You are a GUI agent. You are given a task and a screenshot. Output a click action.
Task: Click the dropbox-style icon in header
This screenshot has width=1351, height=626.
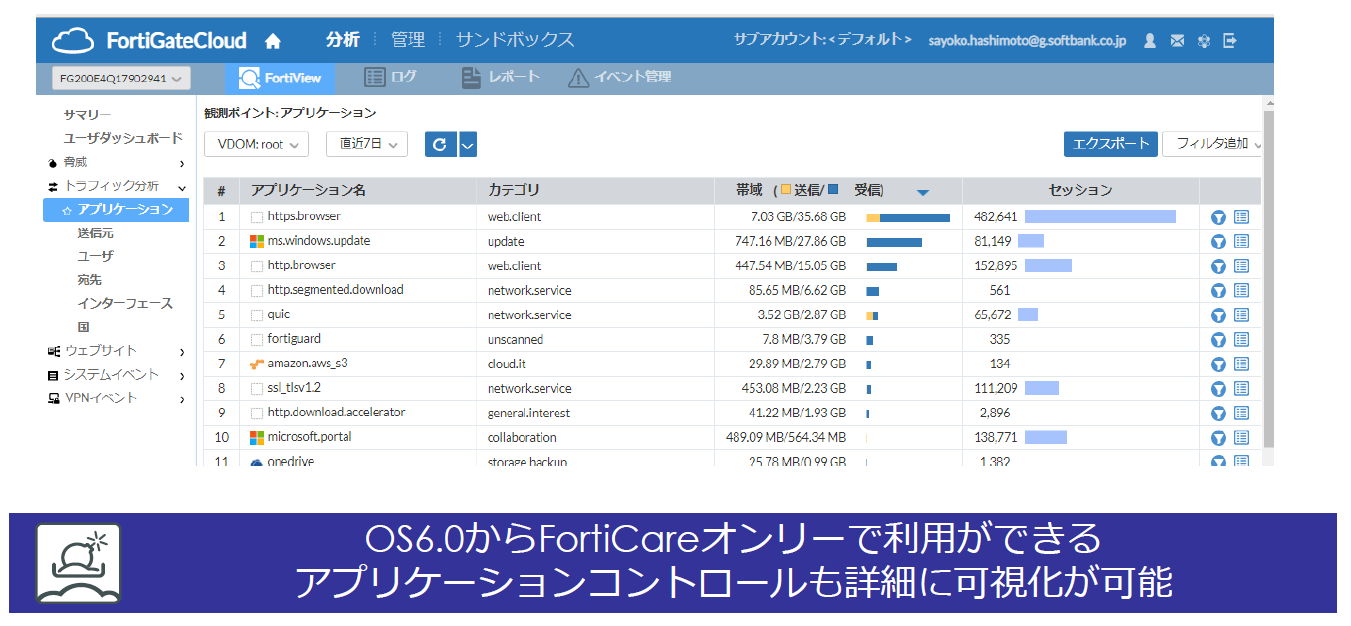tap(1204, 41)
